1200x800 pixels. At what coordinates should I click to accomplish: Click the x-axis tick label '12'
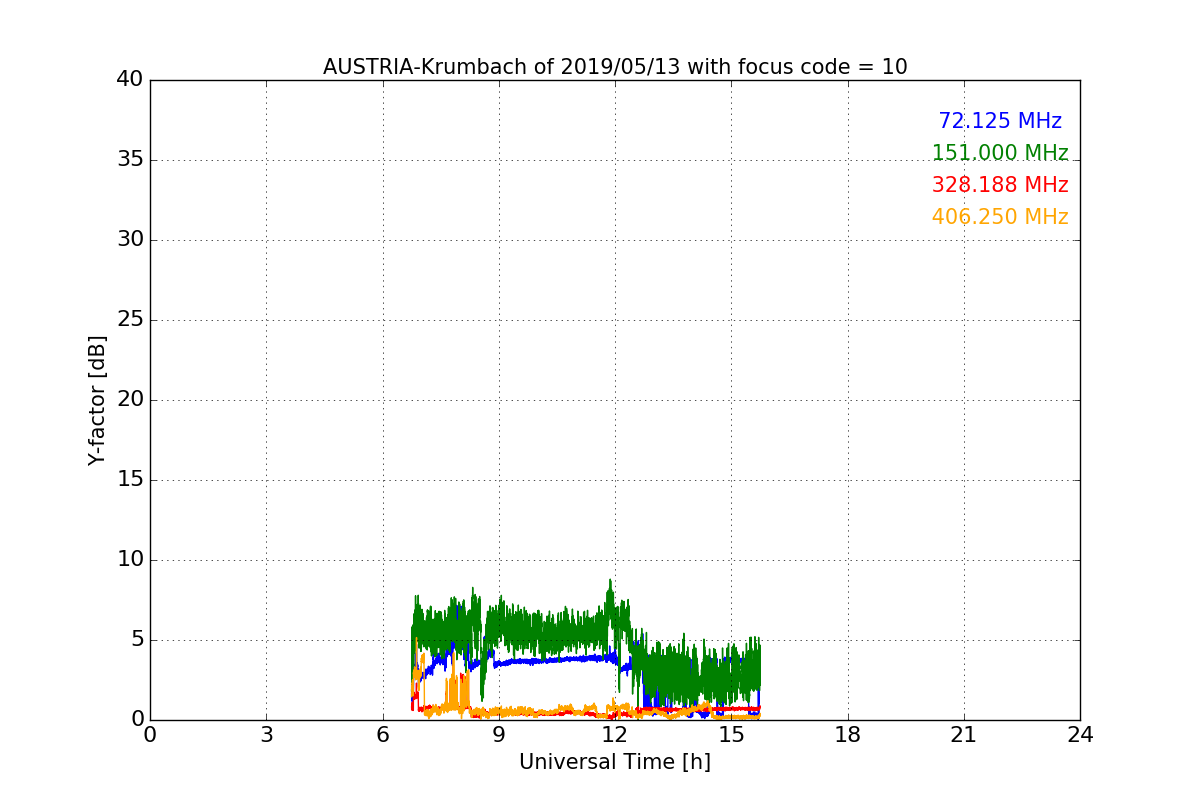(615, 734)
